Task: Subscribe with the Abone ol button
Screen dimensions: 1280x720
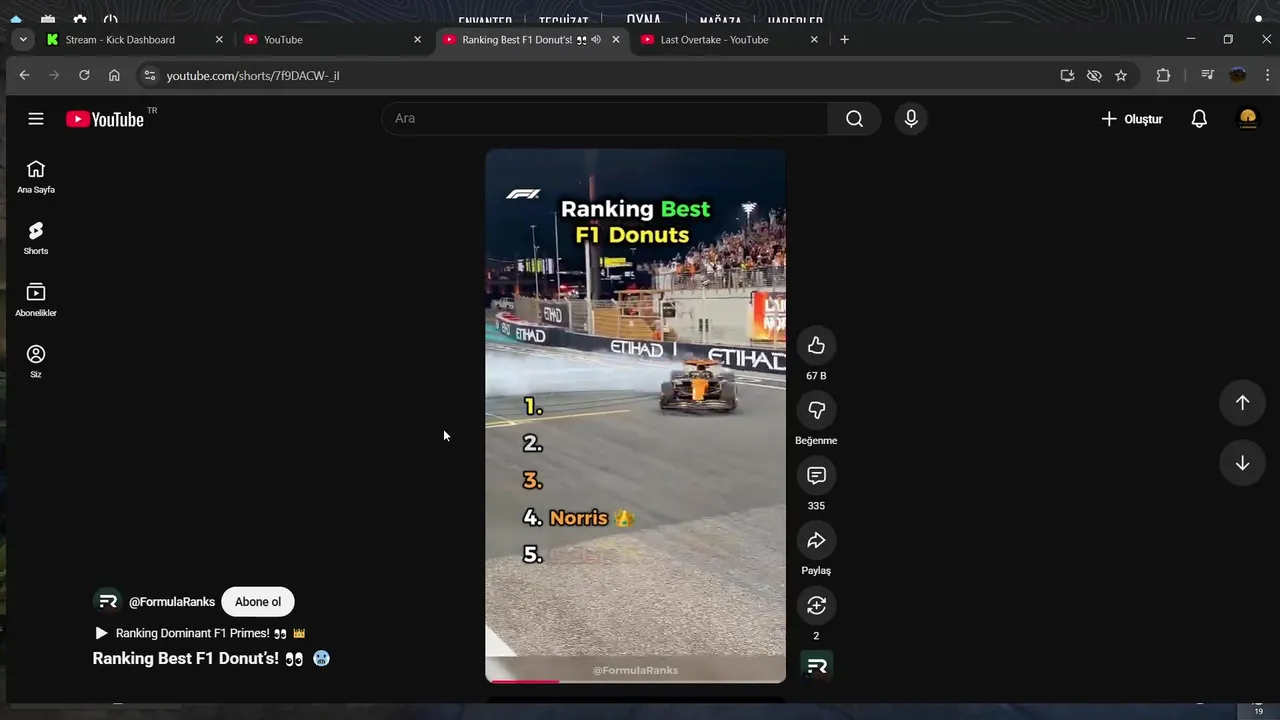Action: point(258,602)
